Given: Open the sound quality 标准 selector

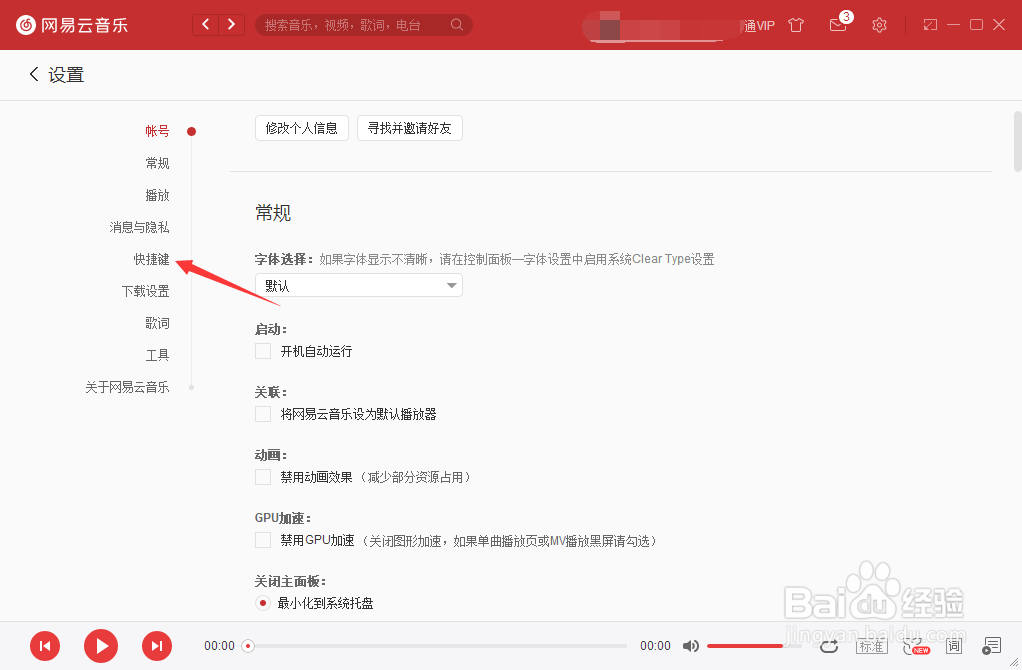Looking at the screenshot, I should (x=871, y=646).
